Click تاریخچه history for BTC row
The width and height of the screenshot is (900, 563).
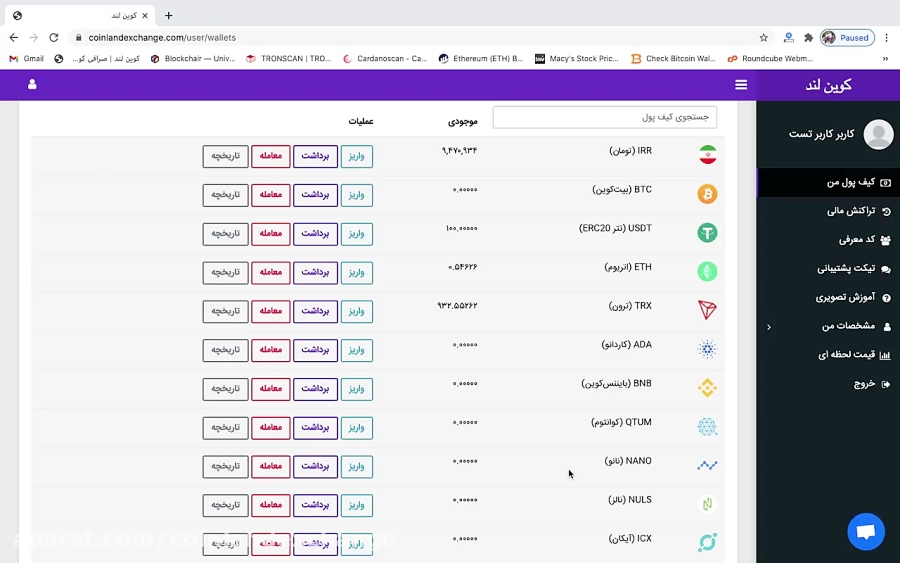point(225,195)
